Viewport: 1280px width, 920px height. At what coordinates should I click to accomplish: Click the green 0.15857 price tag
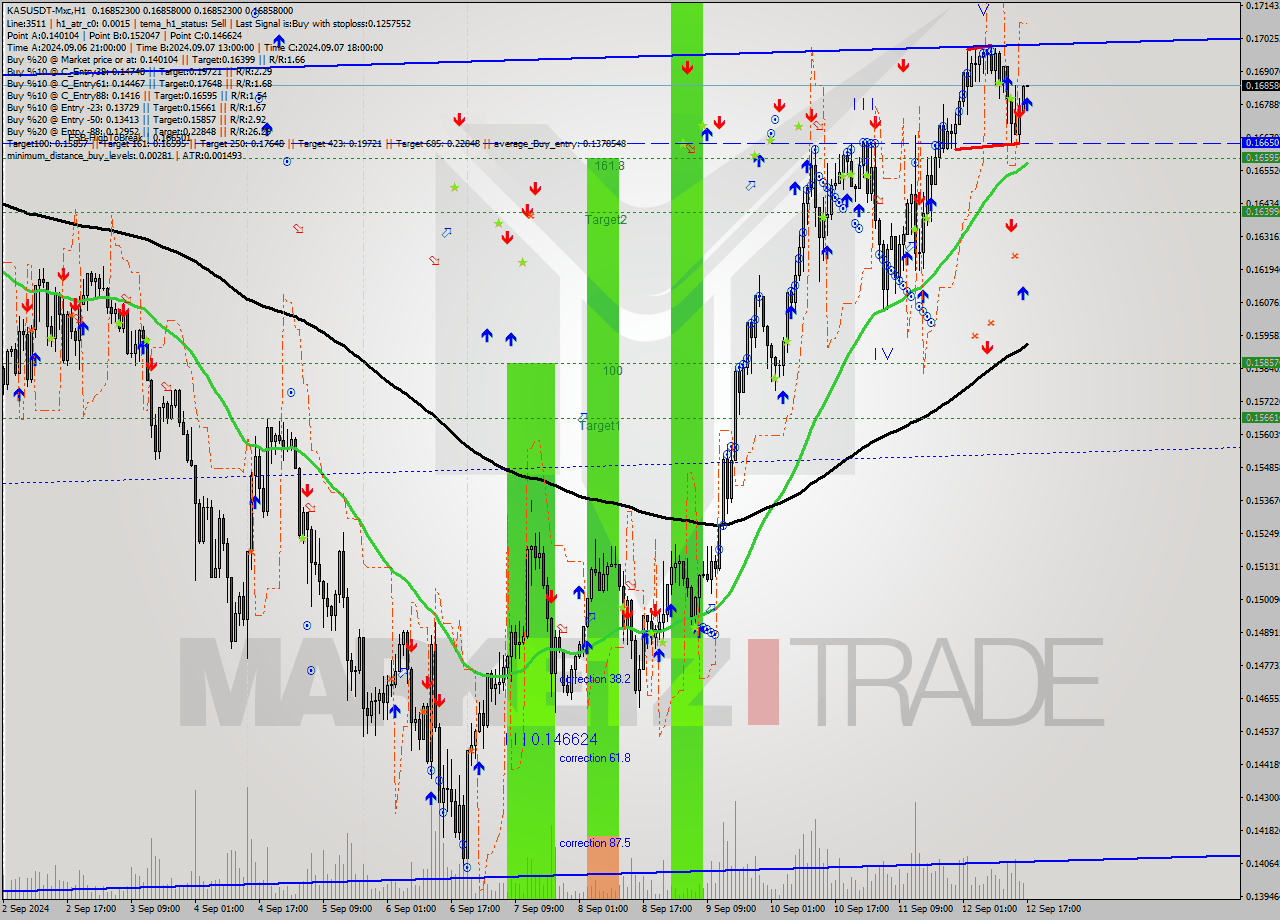(1260, 362)
